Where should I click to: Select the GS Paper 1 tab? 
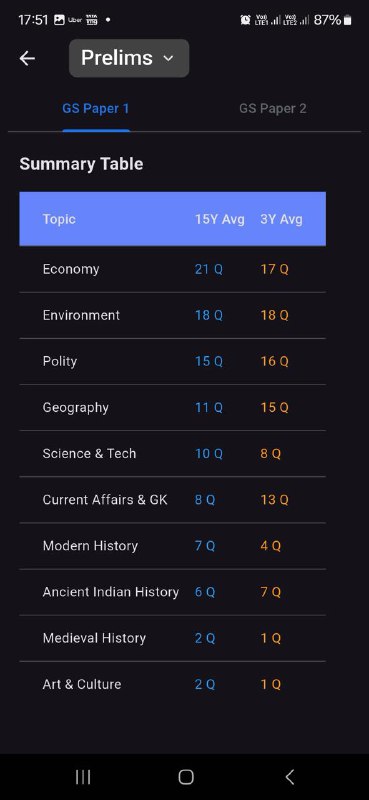(96, 108)
